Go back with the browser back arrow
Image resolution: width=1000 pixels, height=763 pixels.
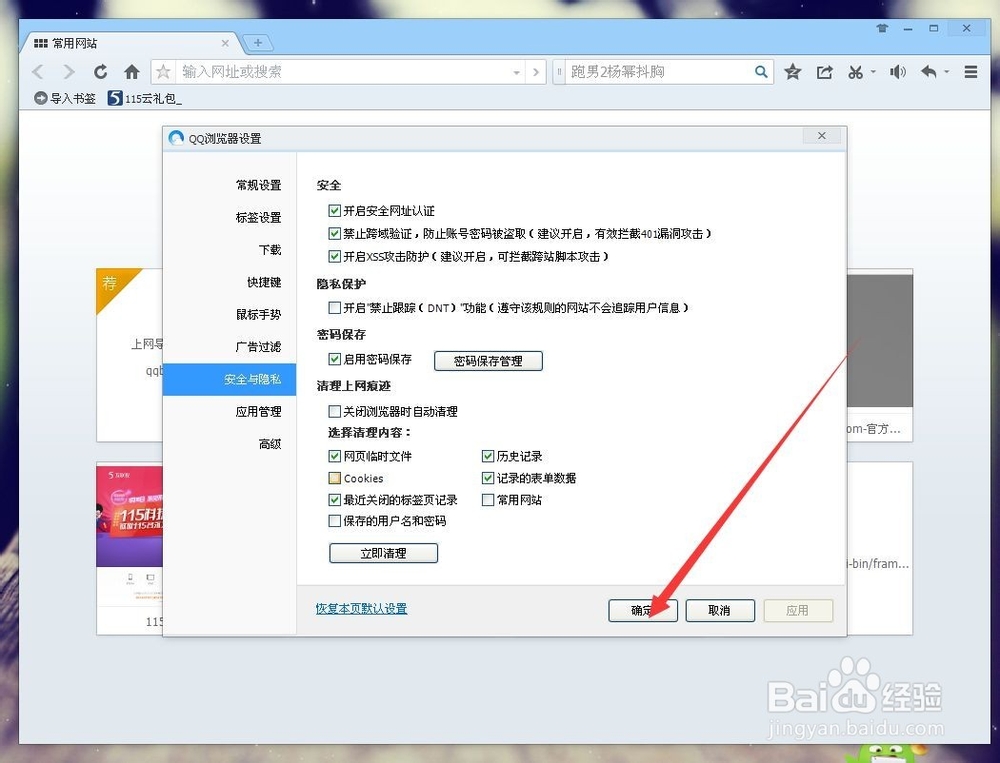coord(38,72)
